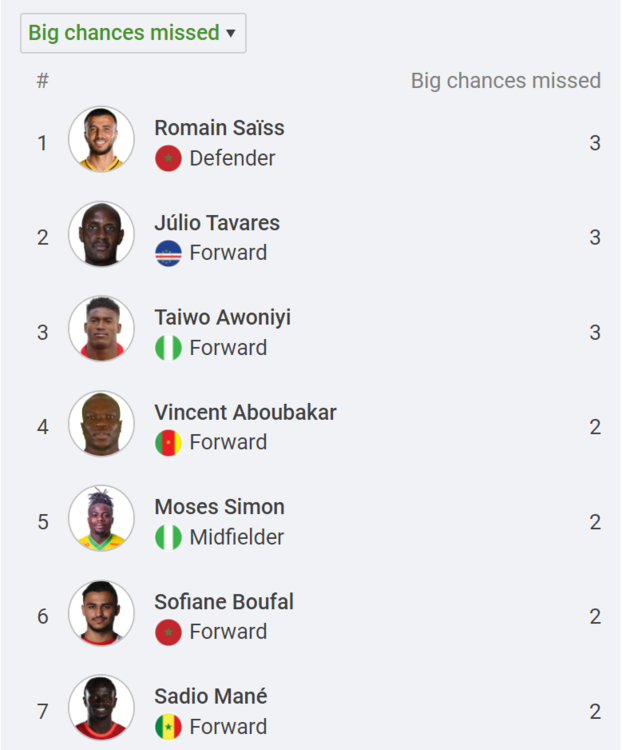Screen dimensions: 622x750
Task: Click Taiwo Awoniyi player photo
Action: [x=101, y=329]
